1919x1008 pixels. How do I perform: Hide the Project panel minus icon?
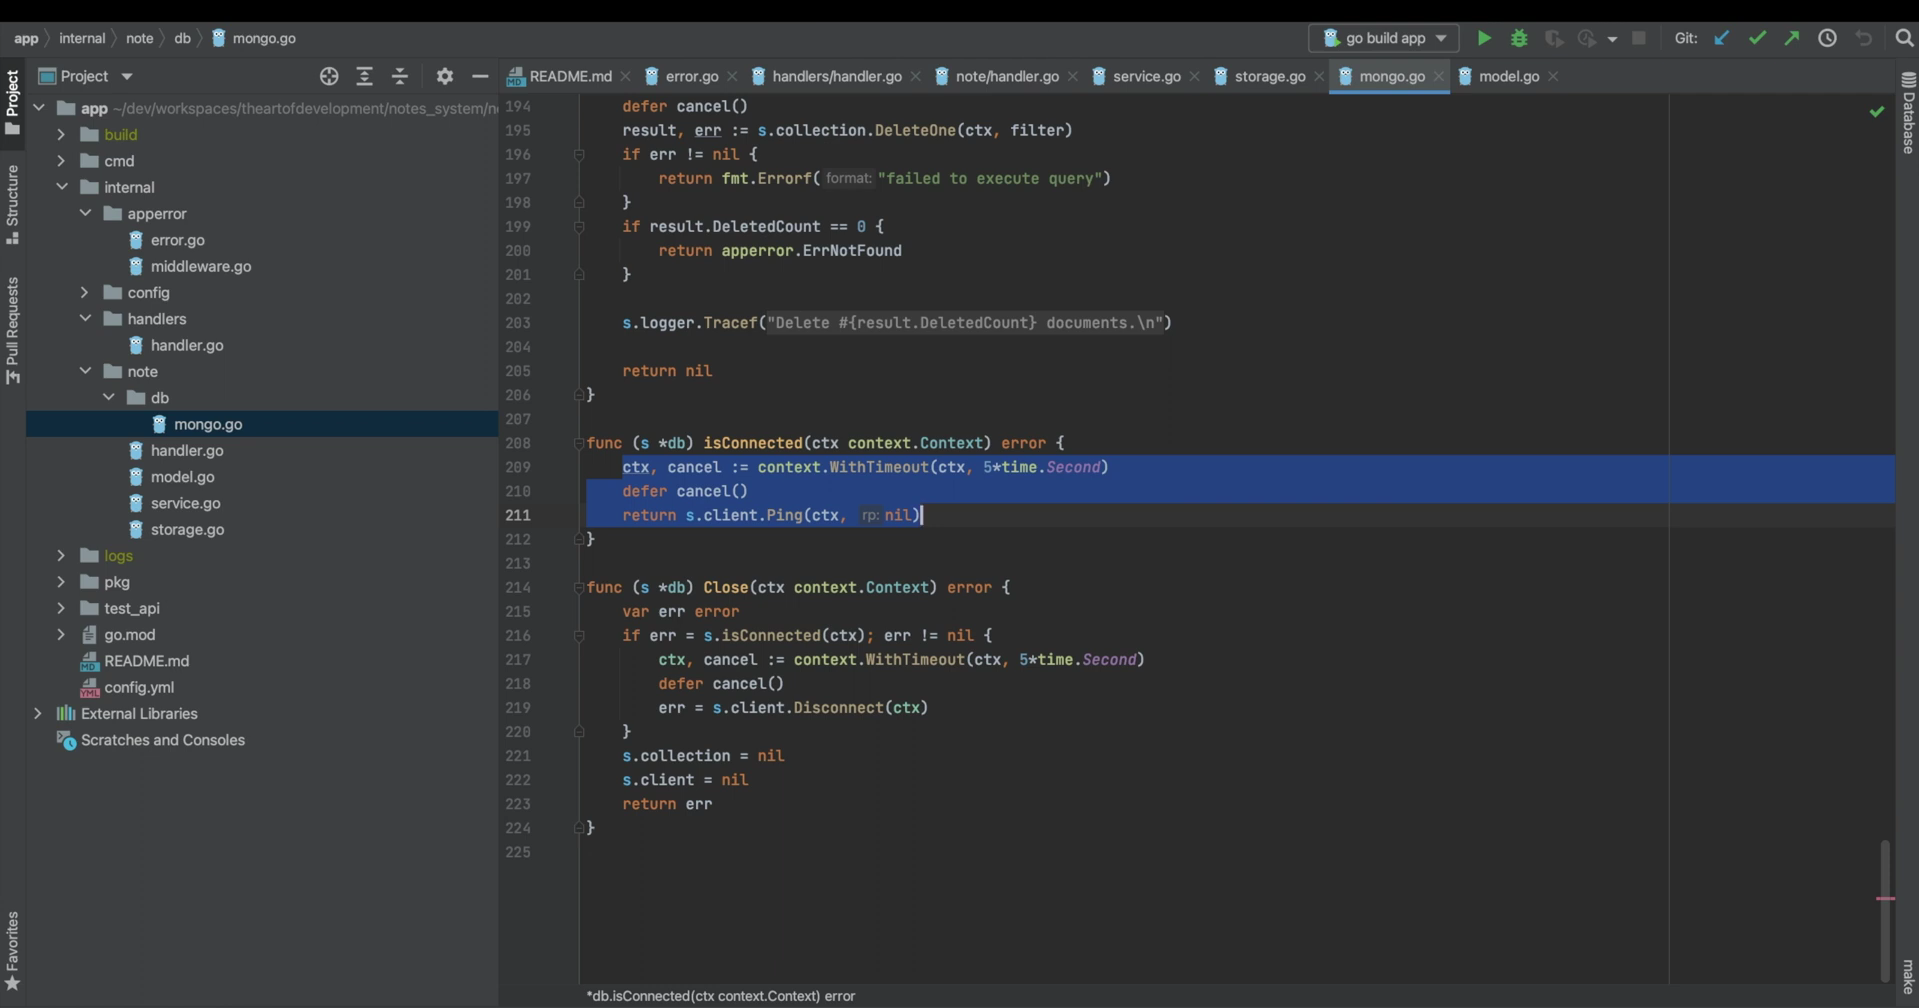[480, 76]
